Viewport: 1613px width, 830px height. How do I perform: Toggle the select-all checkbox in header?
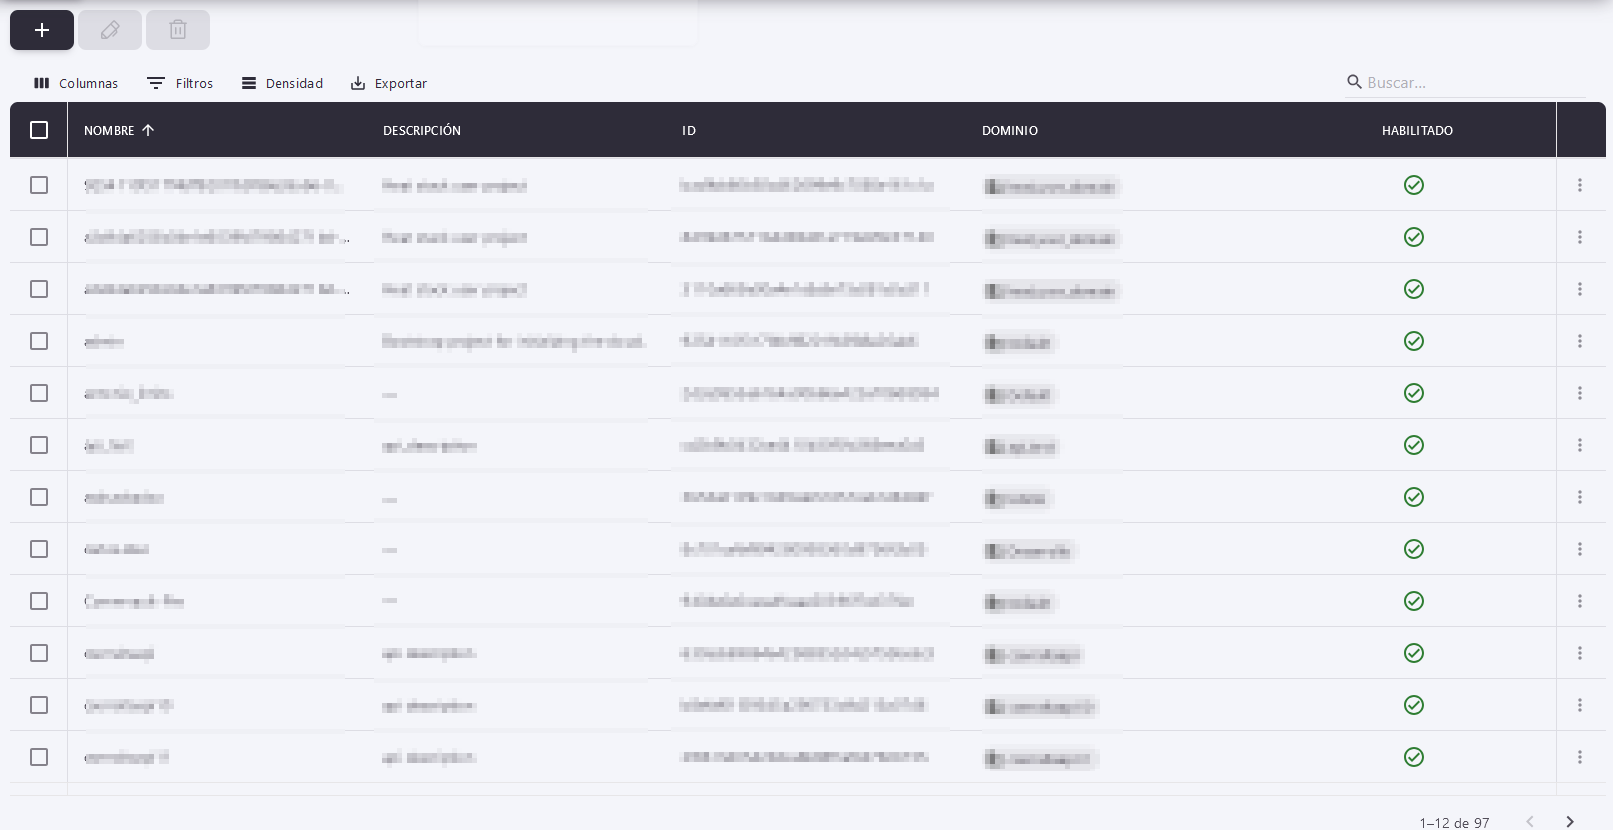pos(39,130)
